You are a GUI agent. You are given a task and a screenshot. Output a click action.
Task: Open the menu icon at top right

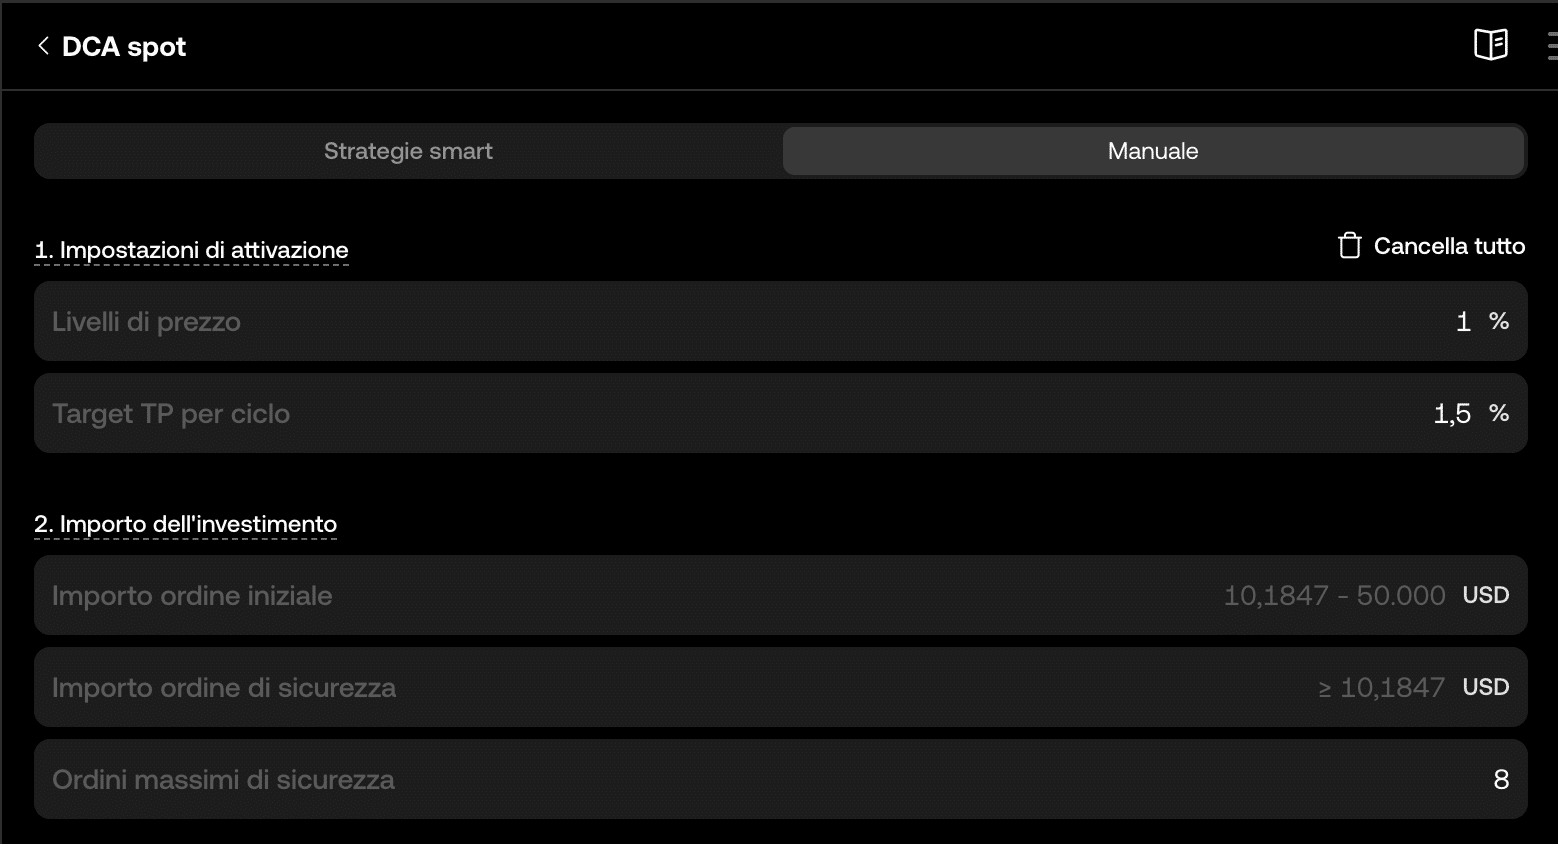point(1551,47)
